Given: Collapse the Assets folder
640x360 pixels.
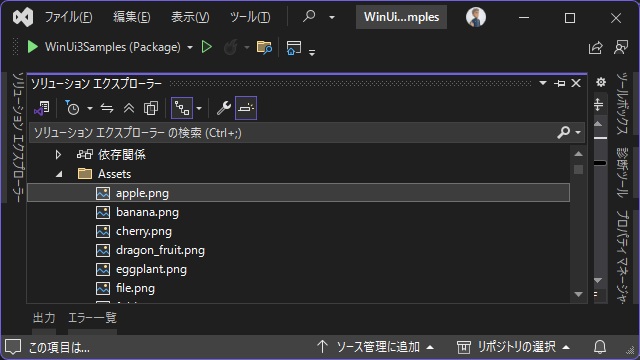Looking at the screenshot, I should [59, 174].
